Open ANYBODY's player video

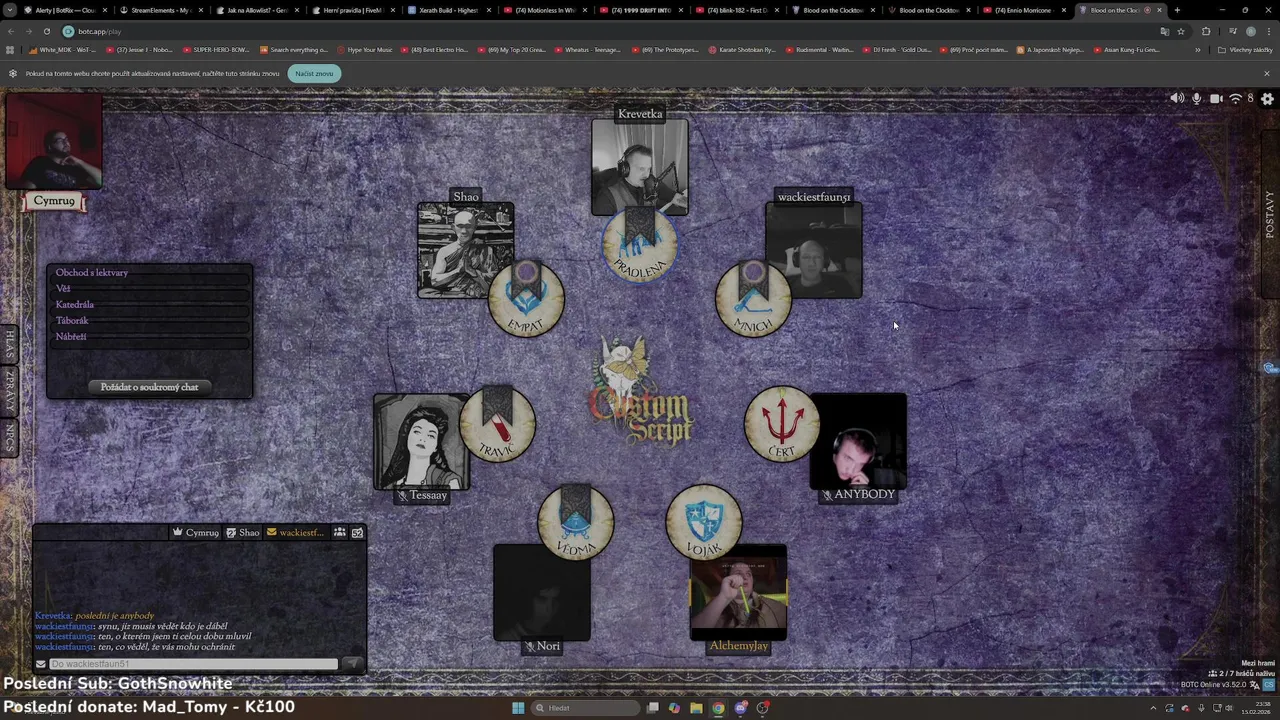coord(858,442)
